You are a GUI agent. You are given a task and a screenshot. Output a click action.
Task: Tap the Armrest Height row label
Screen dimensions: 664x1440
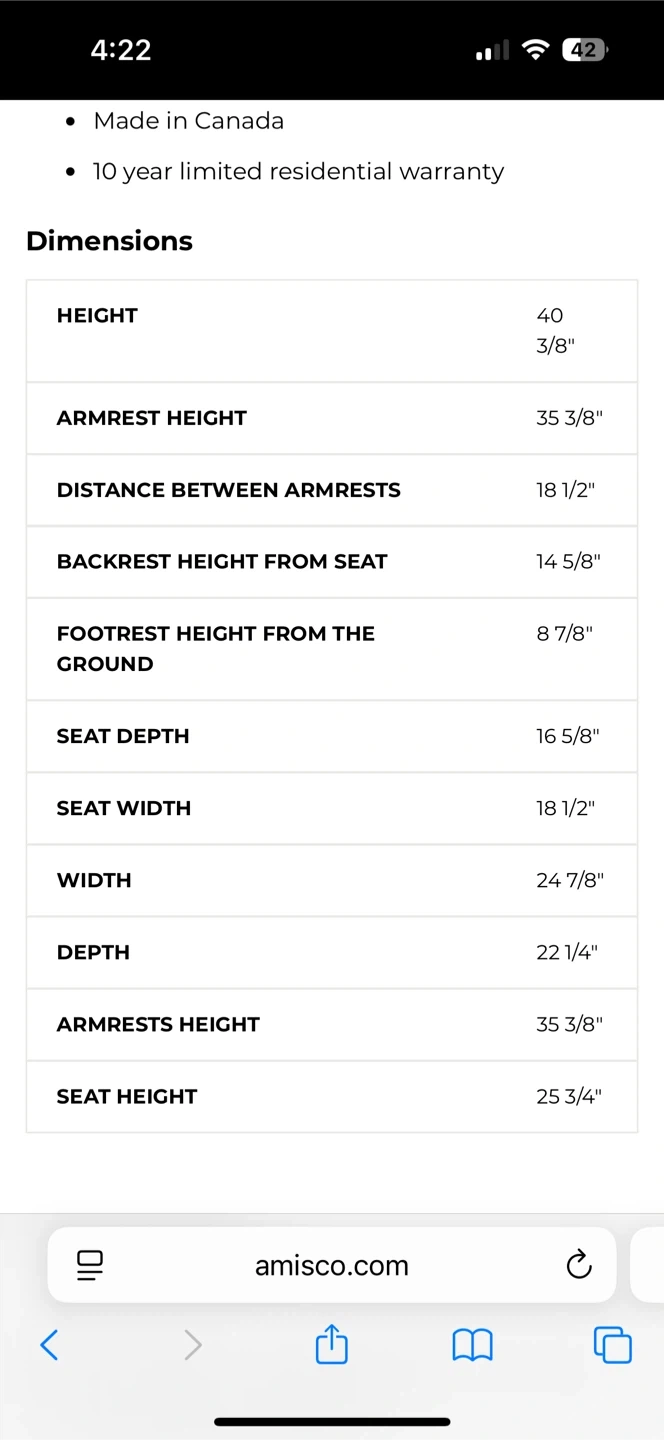[x=152, y=418]
